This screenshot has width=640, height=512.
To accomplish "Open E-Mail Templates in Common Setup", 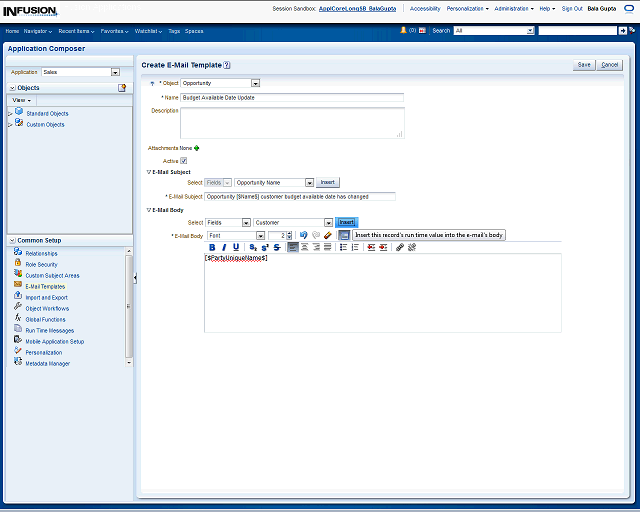I will [x=45, y=286].
